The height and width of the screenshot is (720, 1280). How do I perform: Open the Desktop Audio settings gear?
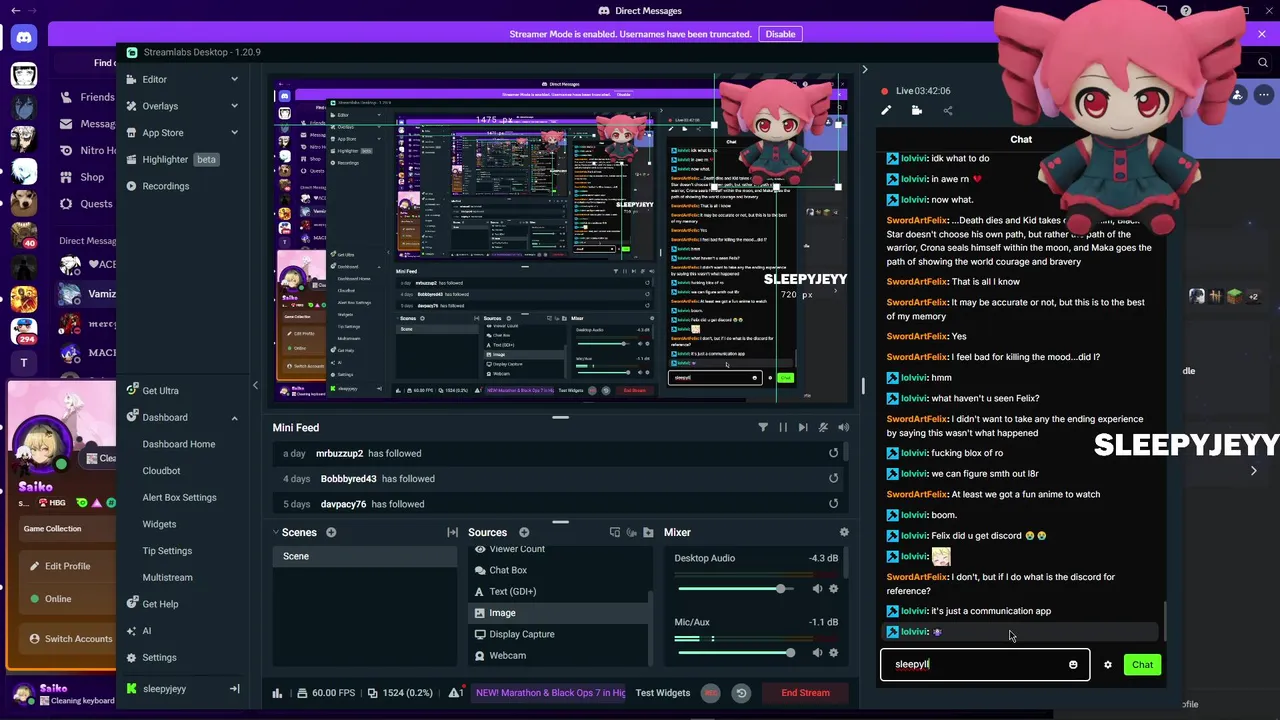pyautogui.click(x=834, y=589)
